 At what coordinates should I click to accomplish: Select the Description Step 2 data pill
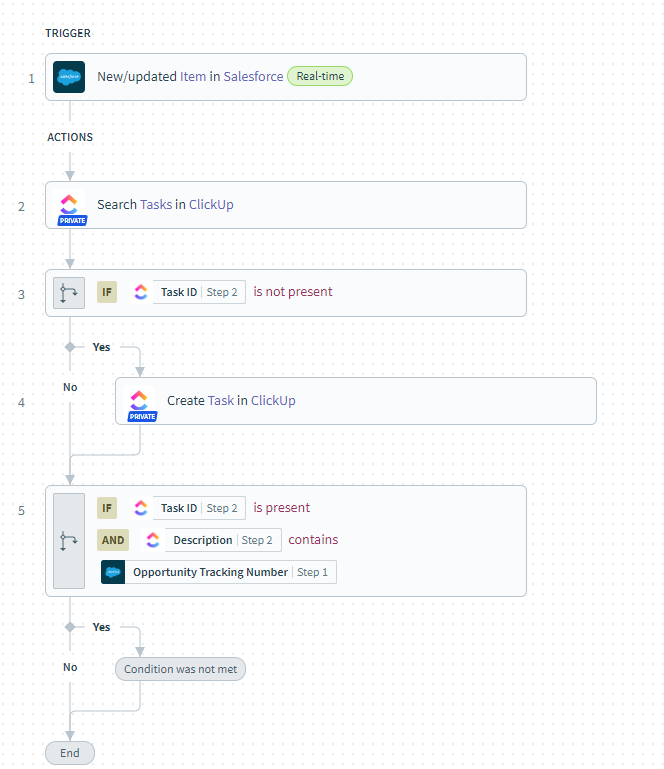(222, 540)
